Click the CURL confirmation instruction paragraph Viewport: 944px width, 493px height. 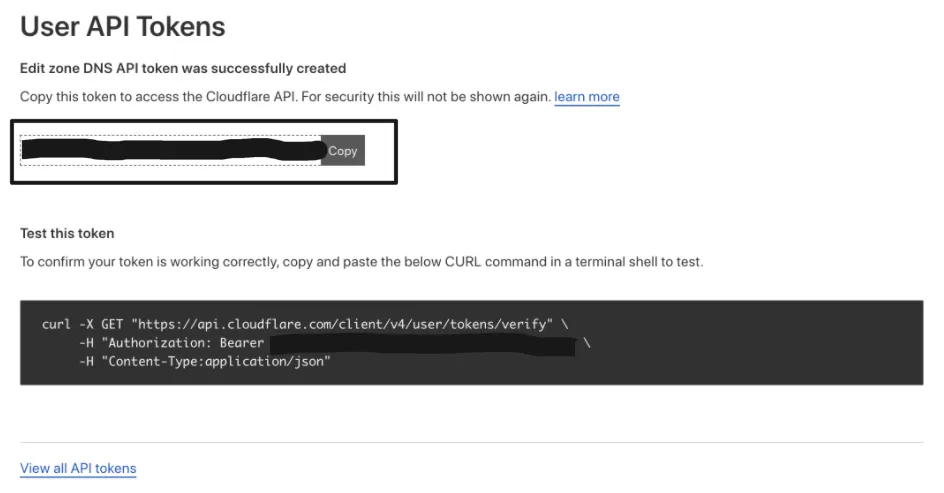362,262
